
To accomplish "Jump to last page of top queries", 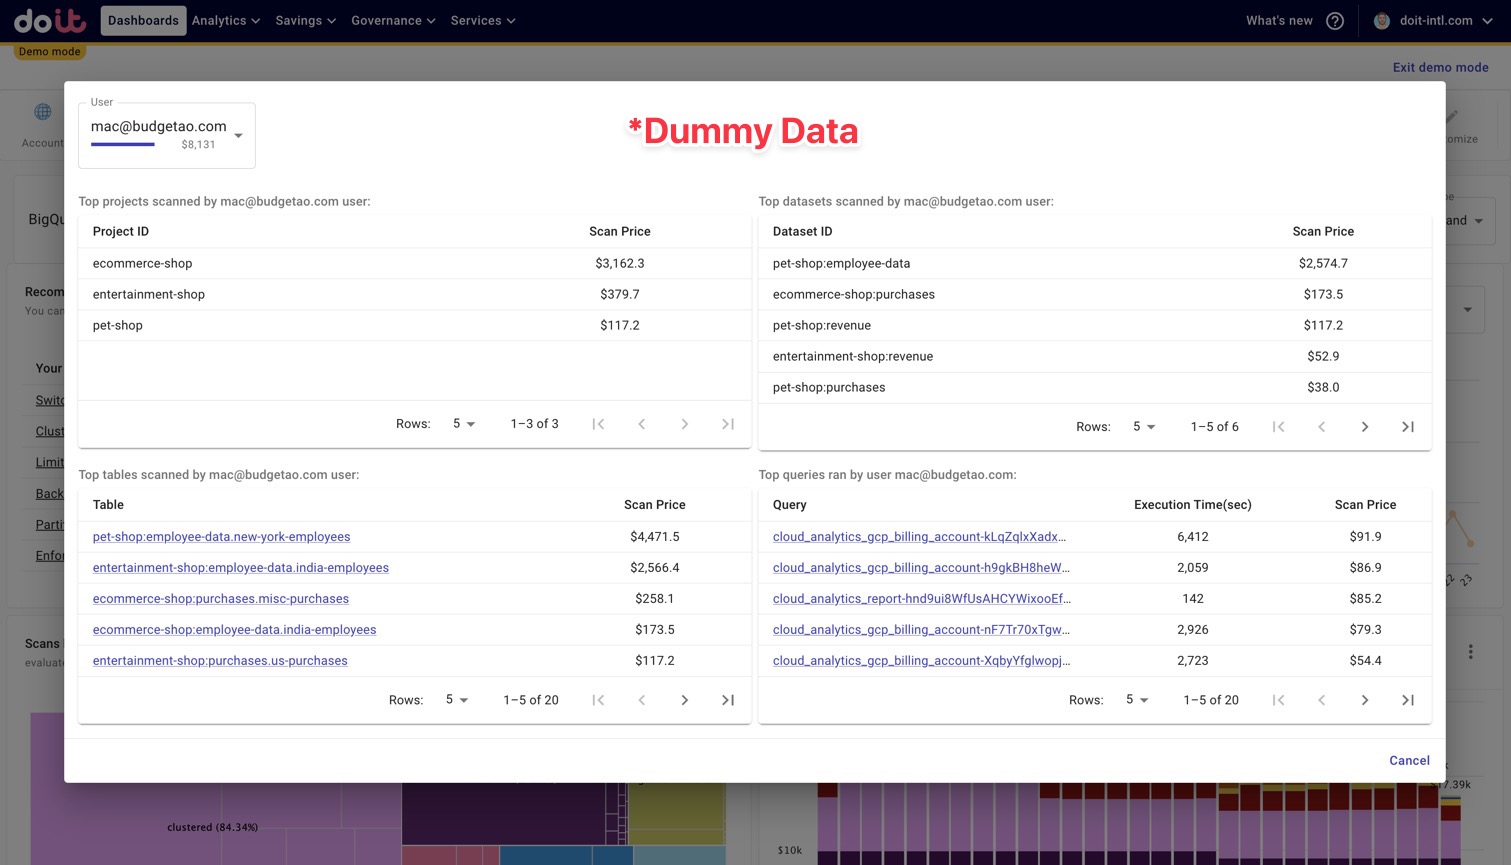I will pyautogui.click(x=1407, y=700).
